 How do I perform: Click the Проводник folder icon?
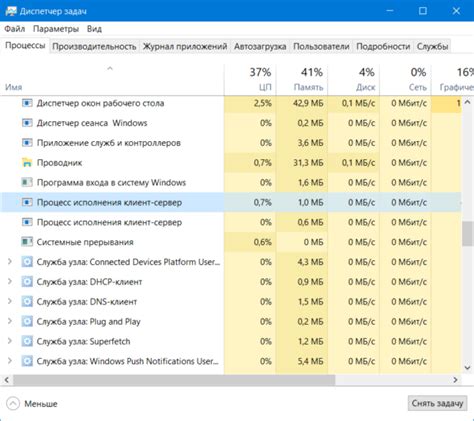pos(27,163)
